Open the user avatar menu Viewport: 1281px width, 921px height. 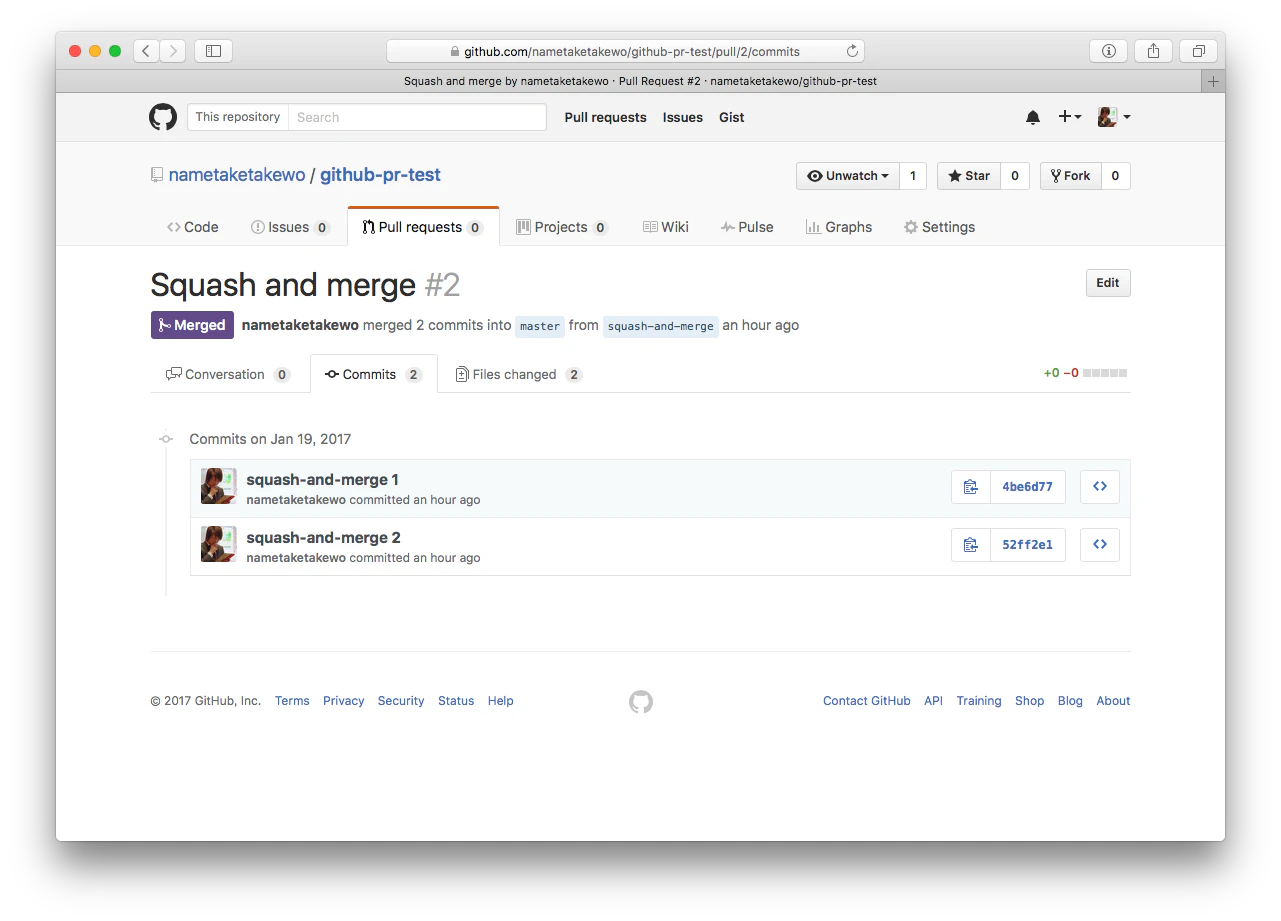click(x=1114, y=117)
